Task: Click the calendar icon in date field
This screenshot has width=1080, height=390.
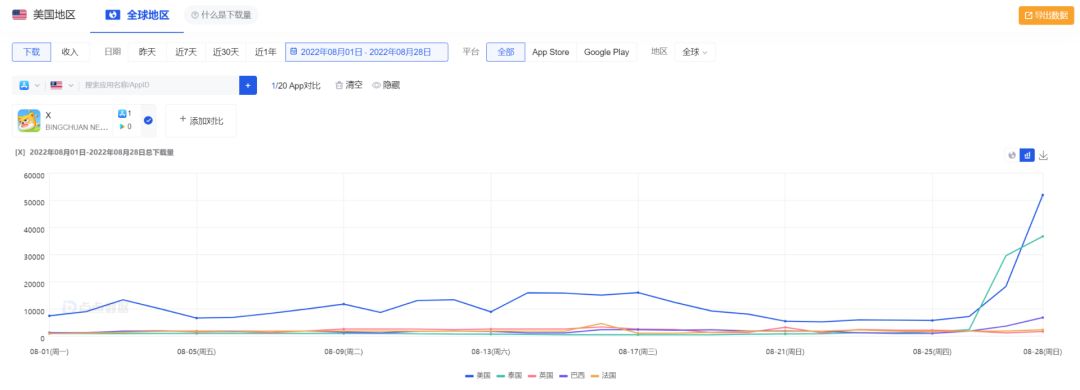Action: point(293,52)
